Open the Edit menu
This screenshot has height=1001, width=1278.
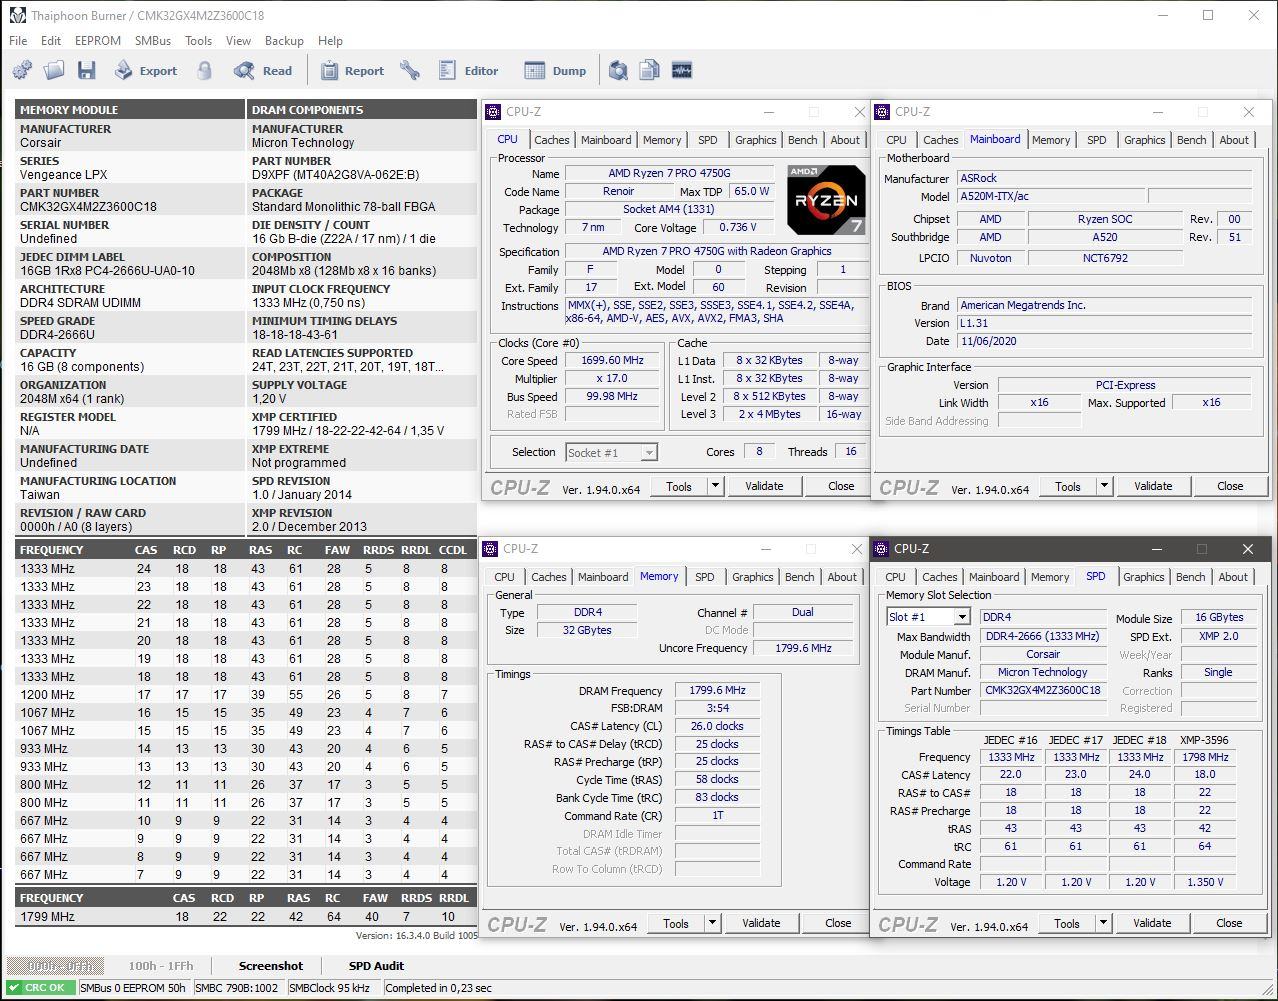coord(51,41)
